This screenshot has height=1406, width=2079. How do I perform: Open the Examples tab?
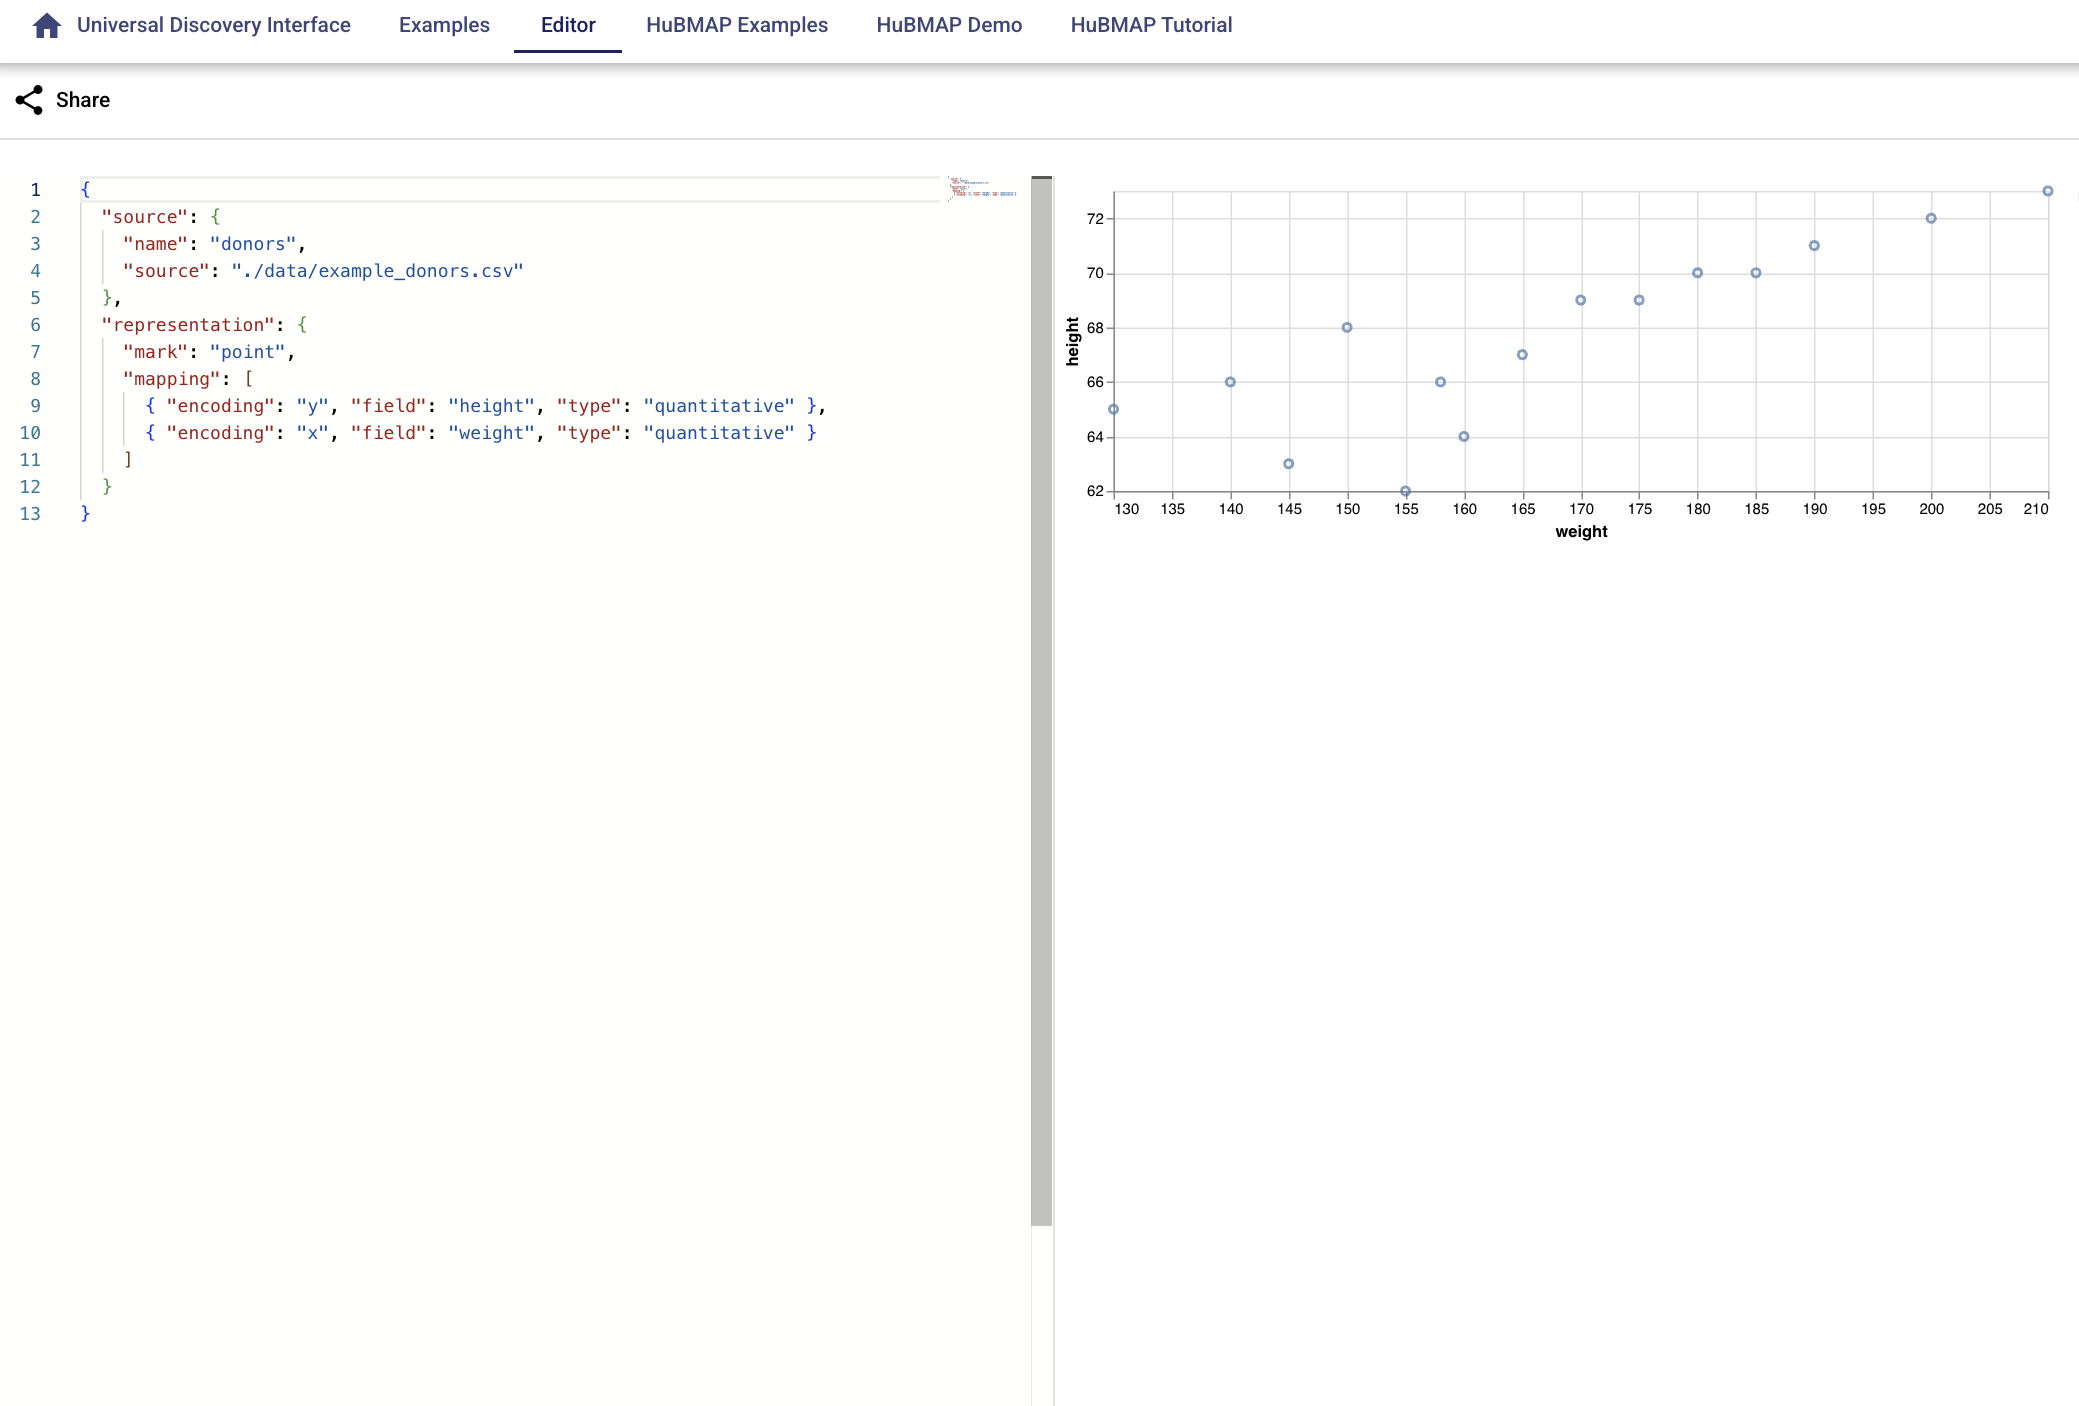click(444, 25)
